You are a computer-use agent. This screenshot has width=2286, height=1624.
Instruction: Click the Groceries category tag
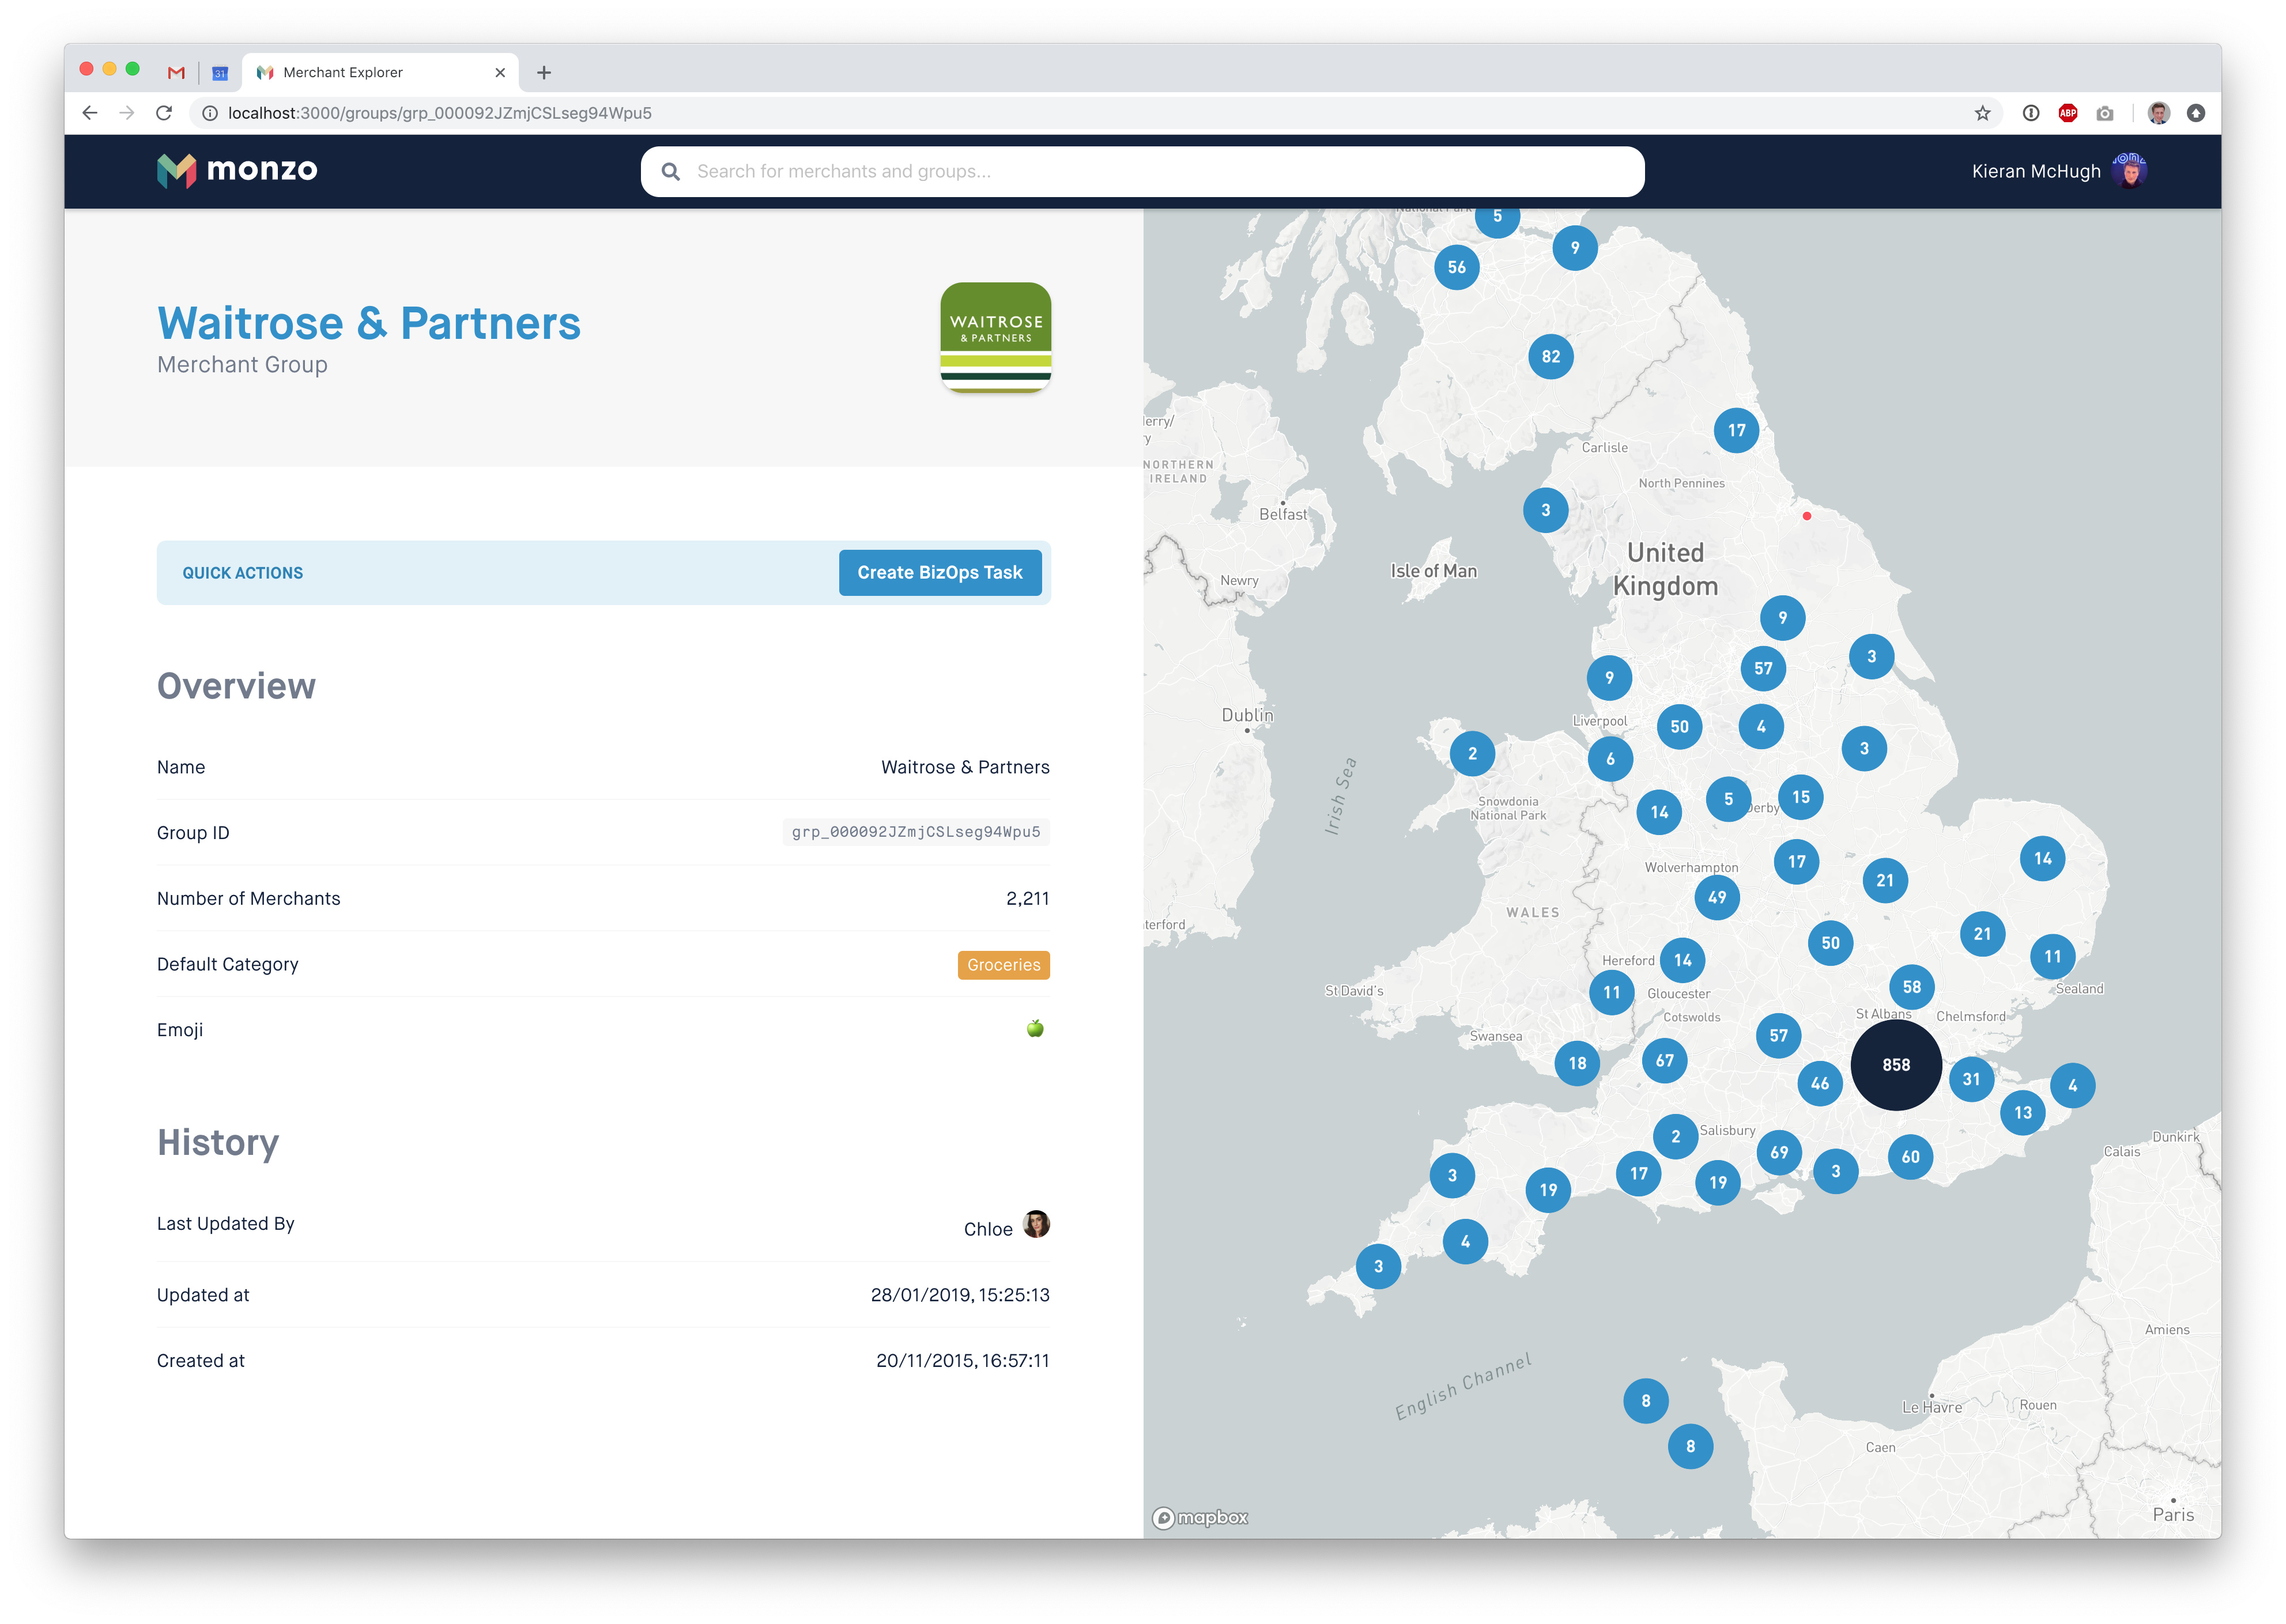pos(1003,965)
